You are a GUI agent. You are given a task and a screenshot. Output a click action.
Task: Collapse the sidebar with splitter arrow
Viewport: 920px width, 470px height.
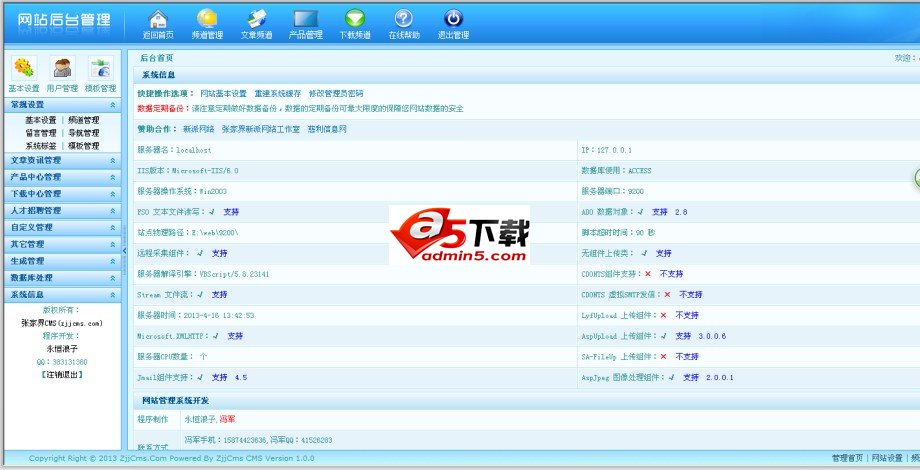124,251
